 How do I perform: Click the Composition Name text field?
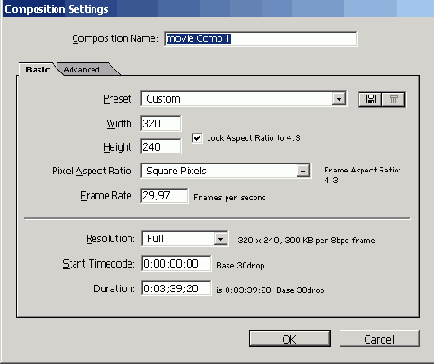point(261,39)
